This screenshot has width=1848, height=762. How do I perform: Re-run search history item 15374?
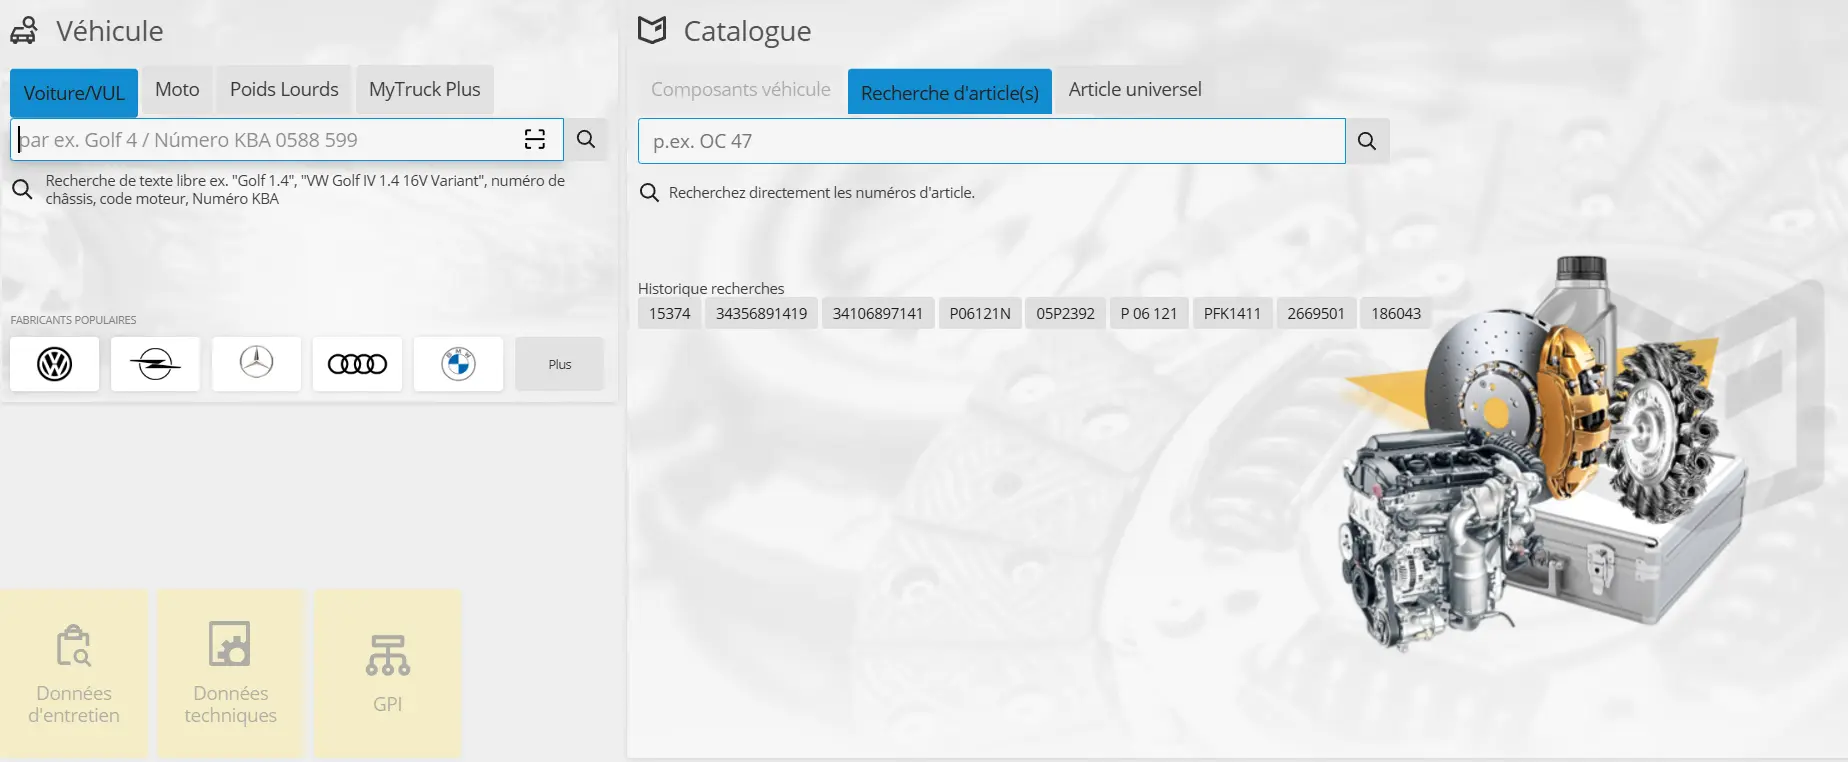[x=670, y=314]
